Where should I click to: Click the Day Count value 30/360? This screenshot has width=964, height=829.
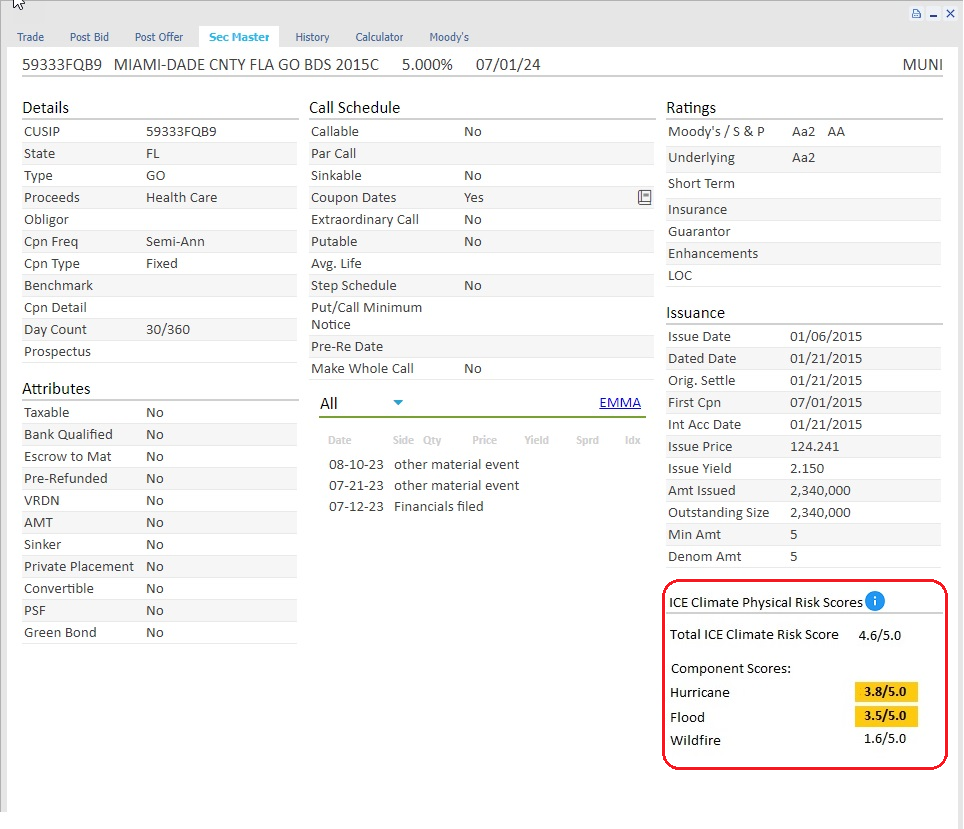click(x=168, y=330)
